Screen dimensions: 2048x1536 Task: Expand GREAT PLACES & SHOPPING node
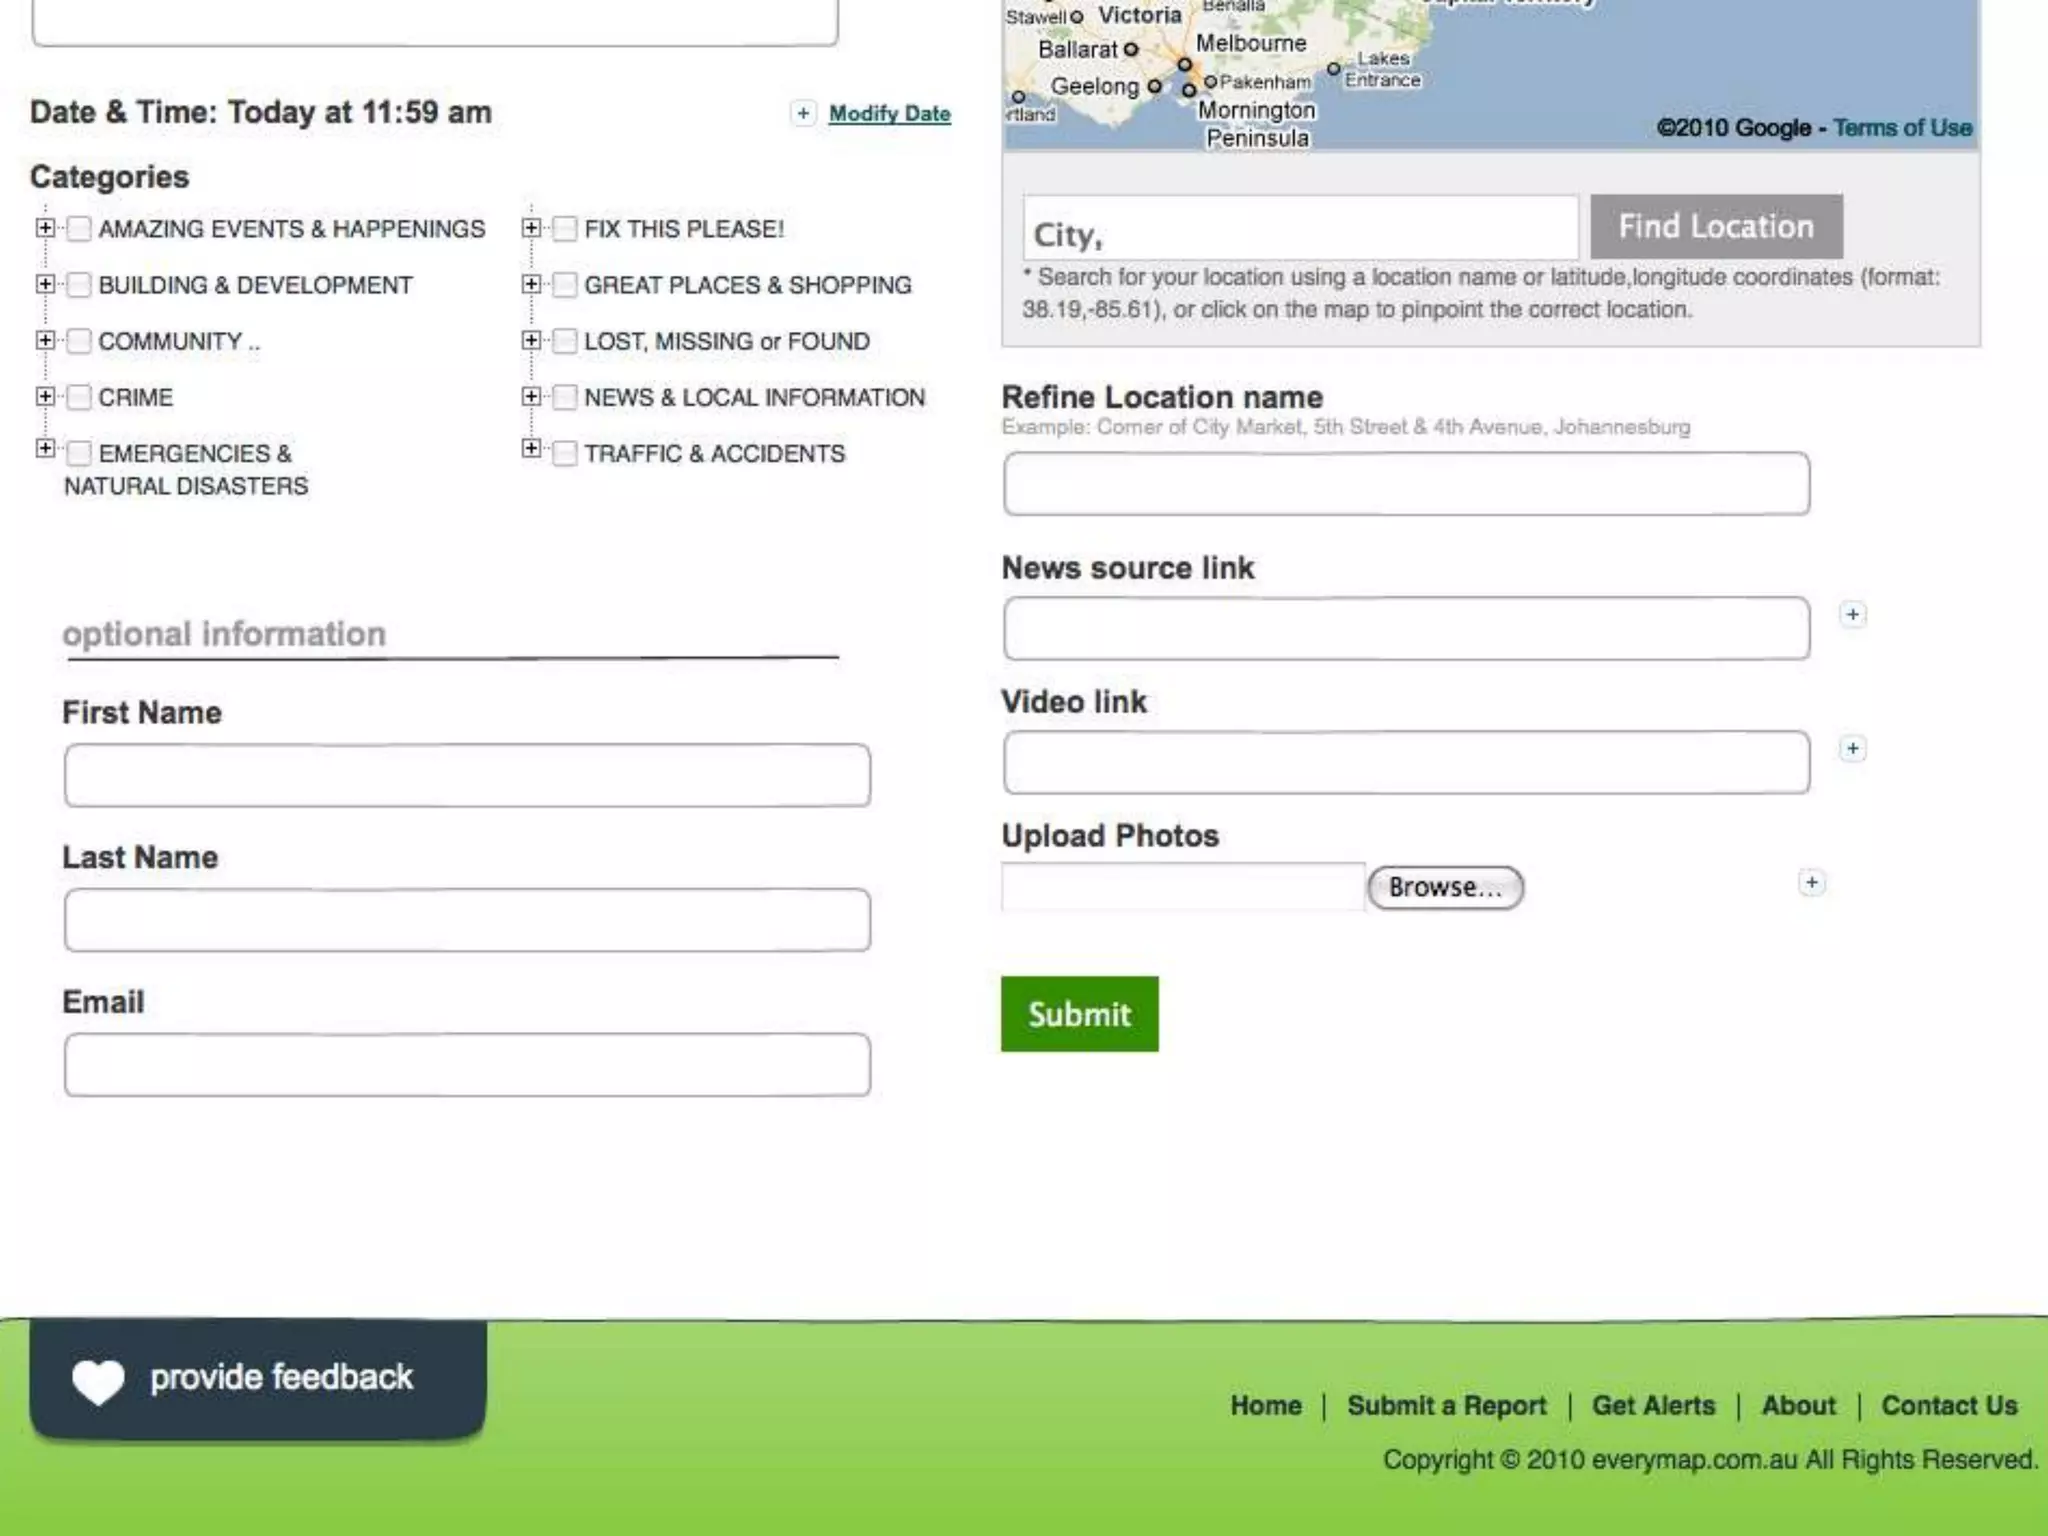click(531, 284)
